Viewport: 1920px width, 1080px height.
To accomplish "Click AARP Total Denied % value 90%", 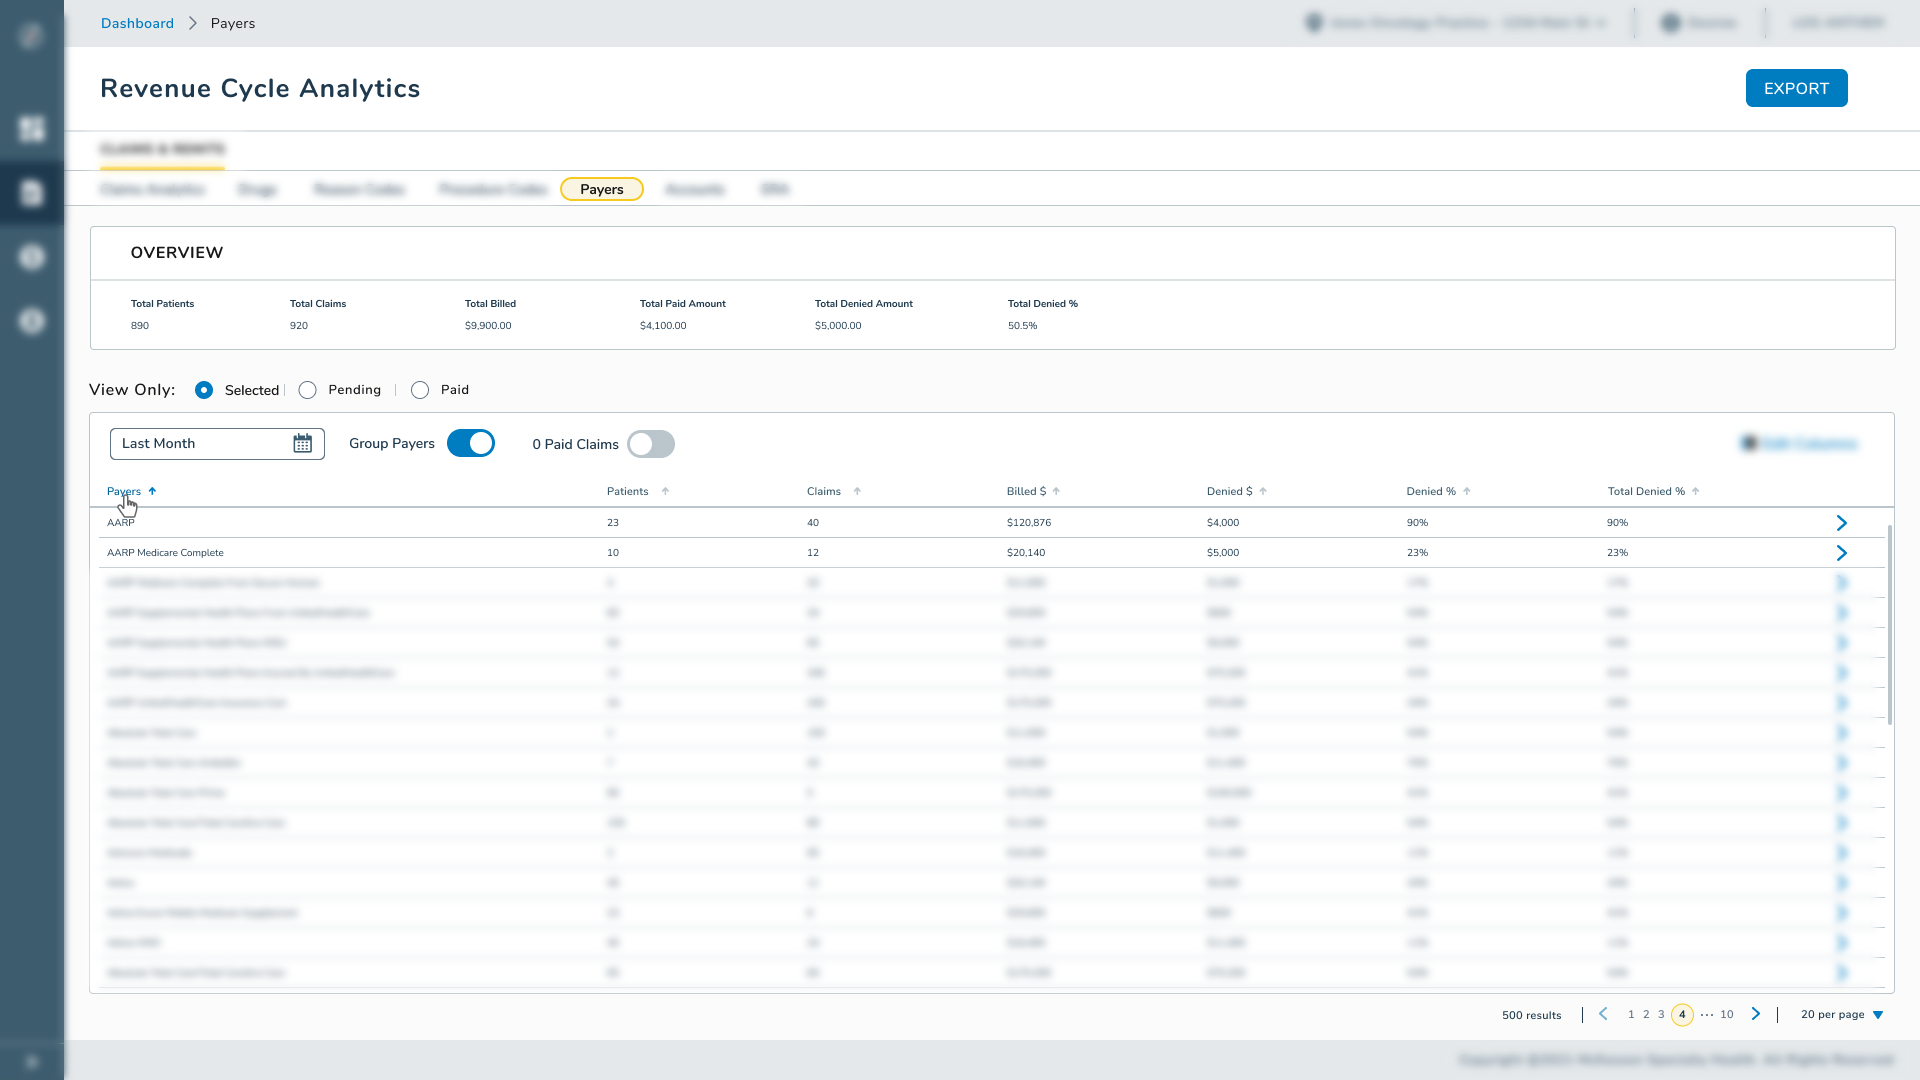I will pyautogui.click(x=1618, y=523).
